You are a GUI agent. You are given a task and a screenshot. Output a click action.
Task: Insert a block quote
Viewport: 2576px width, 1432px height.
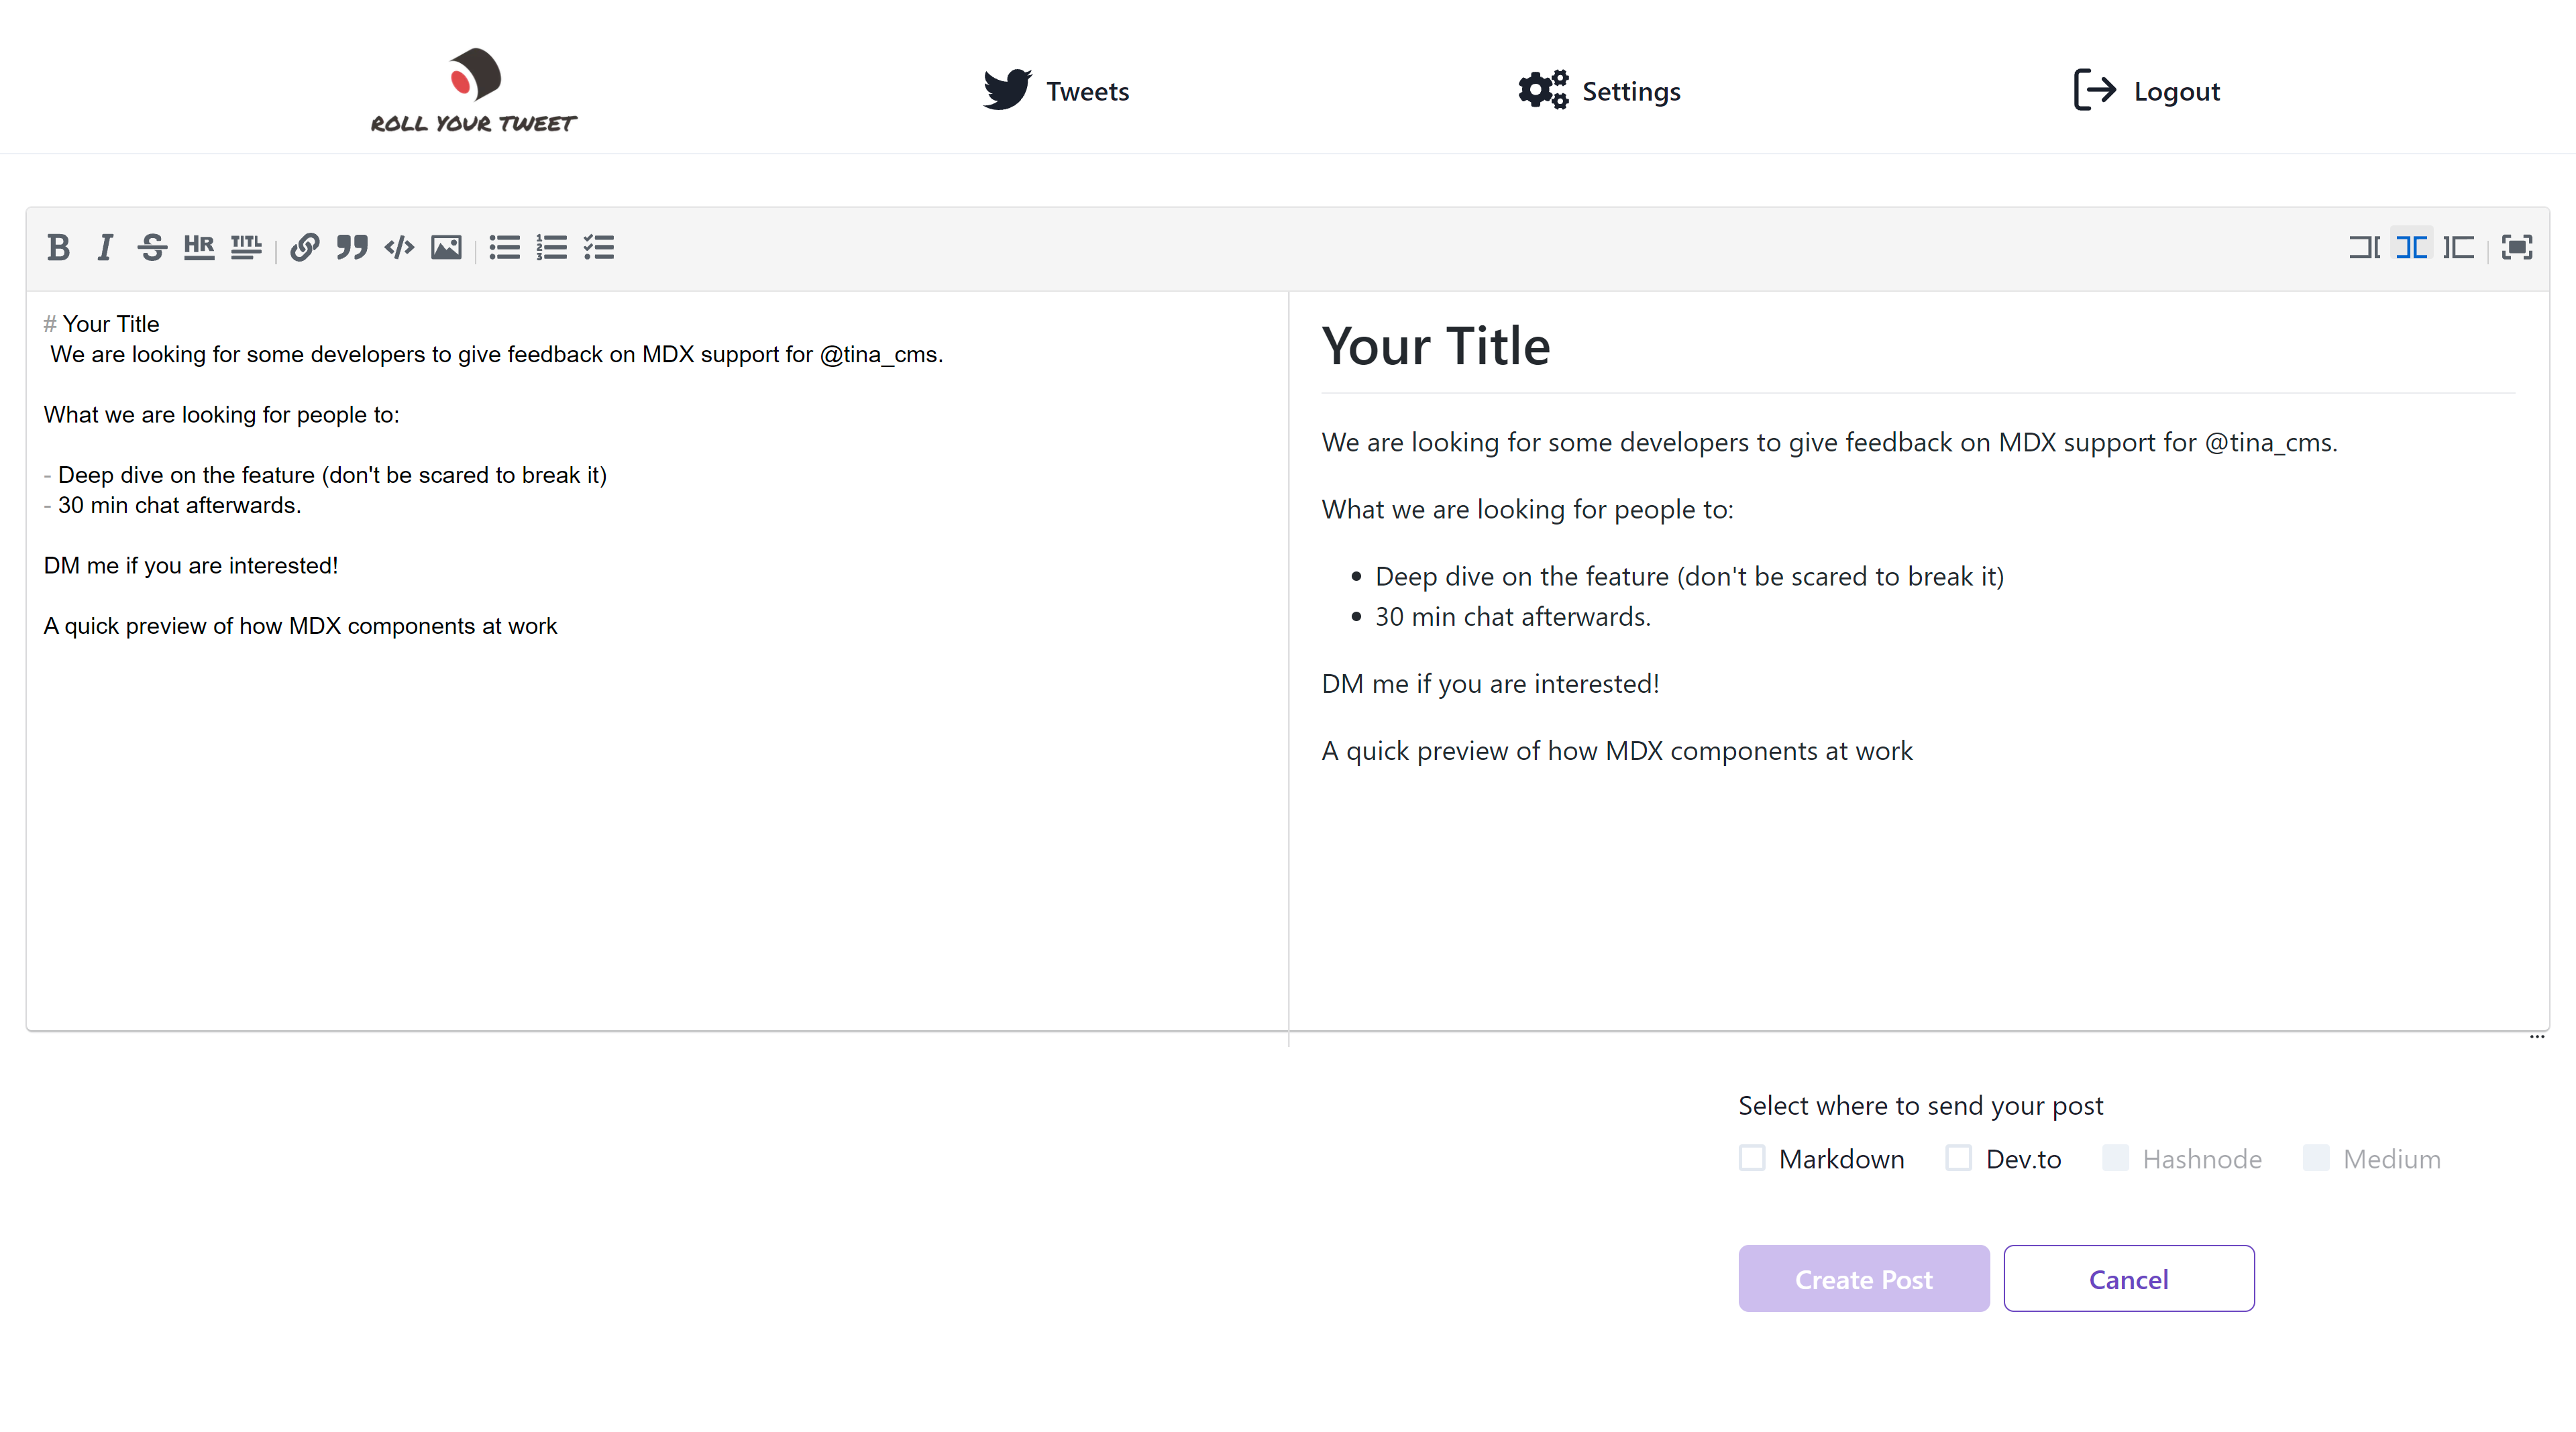tap(352, 247)
